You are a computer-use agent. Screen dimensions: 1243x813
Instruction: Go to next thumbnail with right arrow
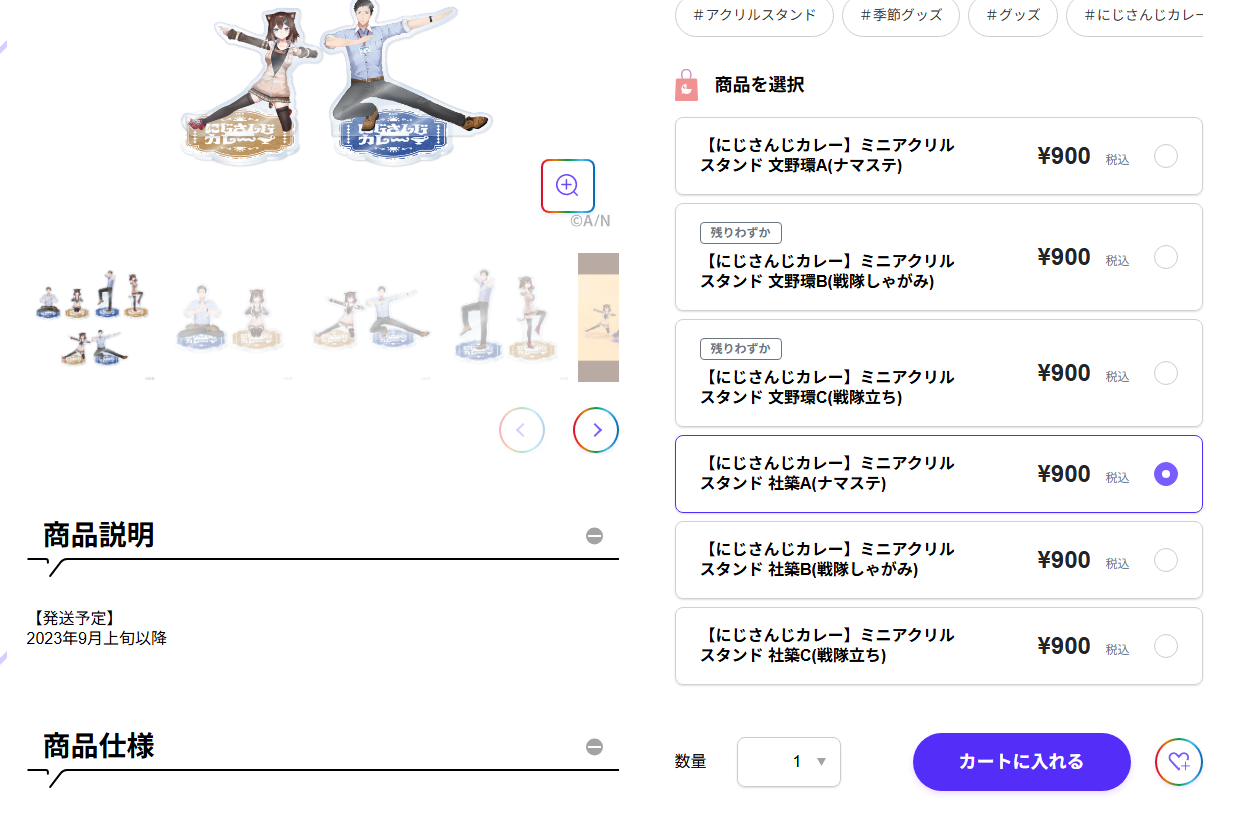tap(596, 430)
